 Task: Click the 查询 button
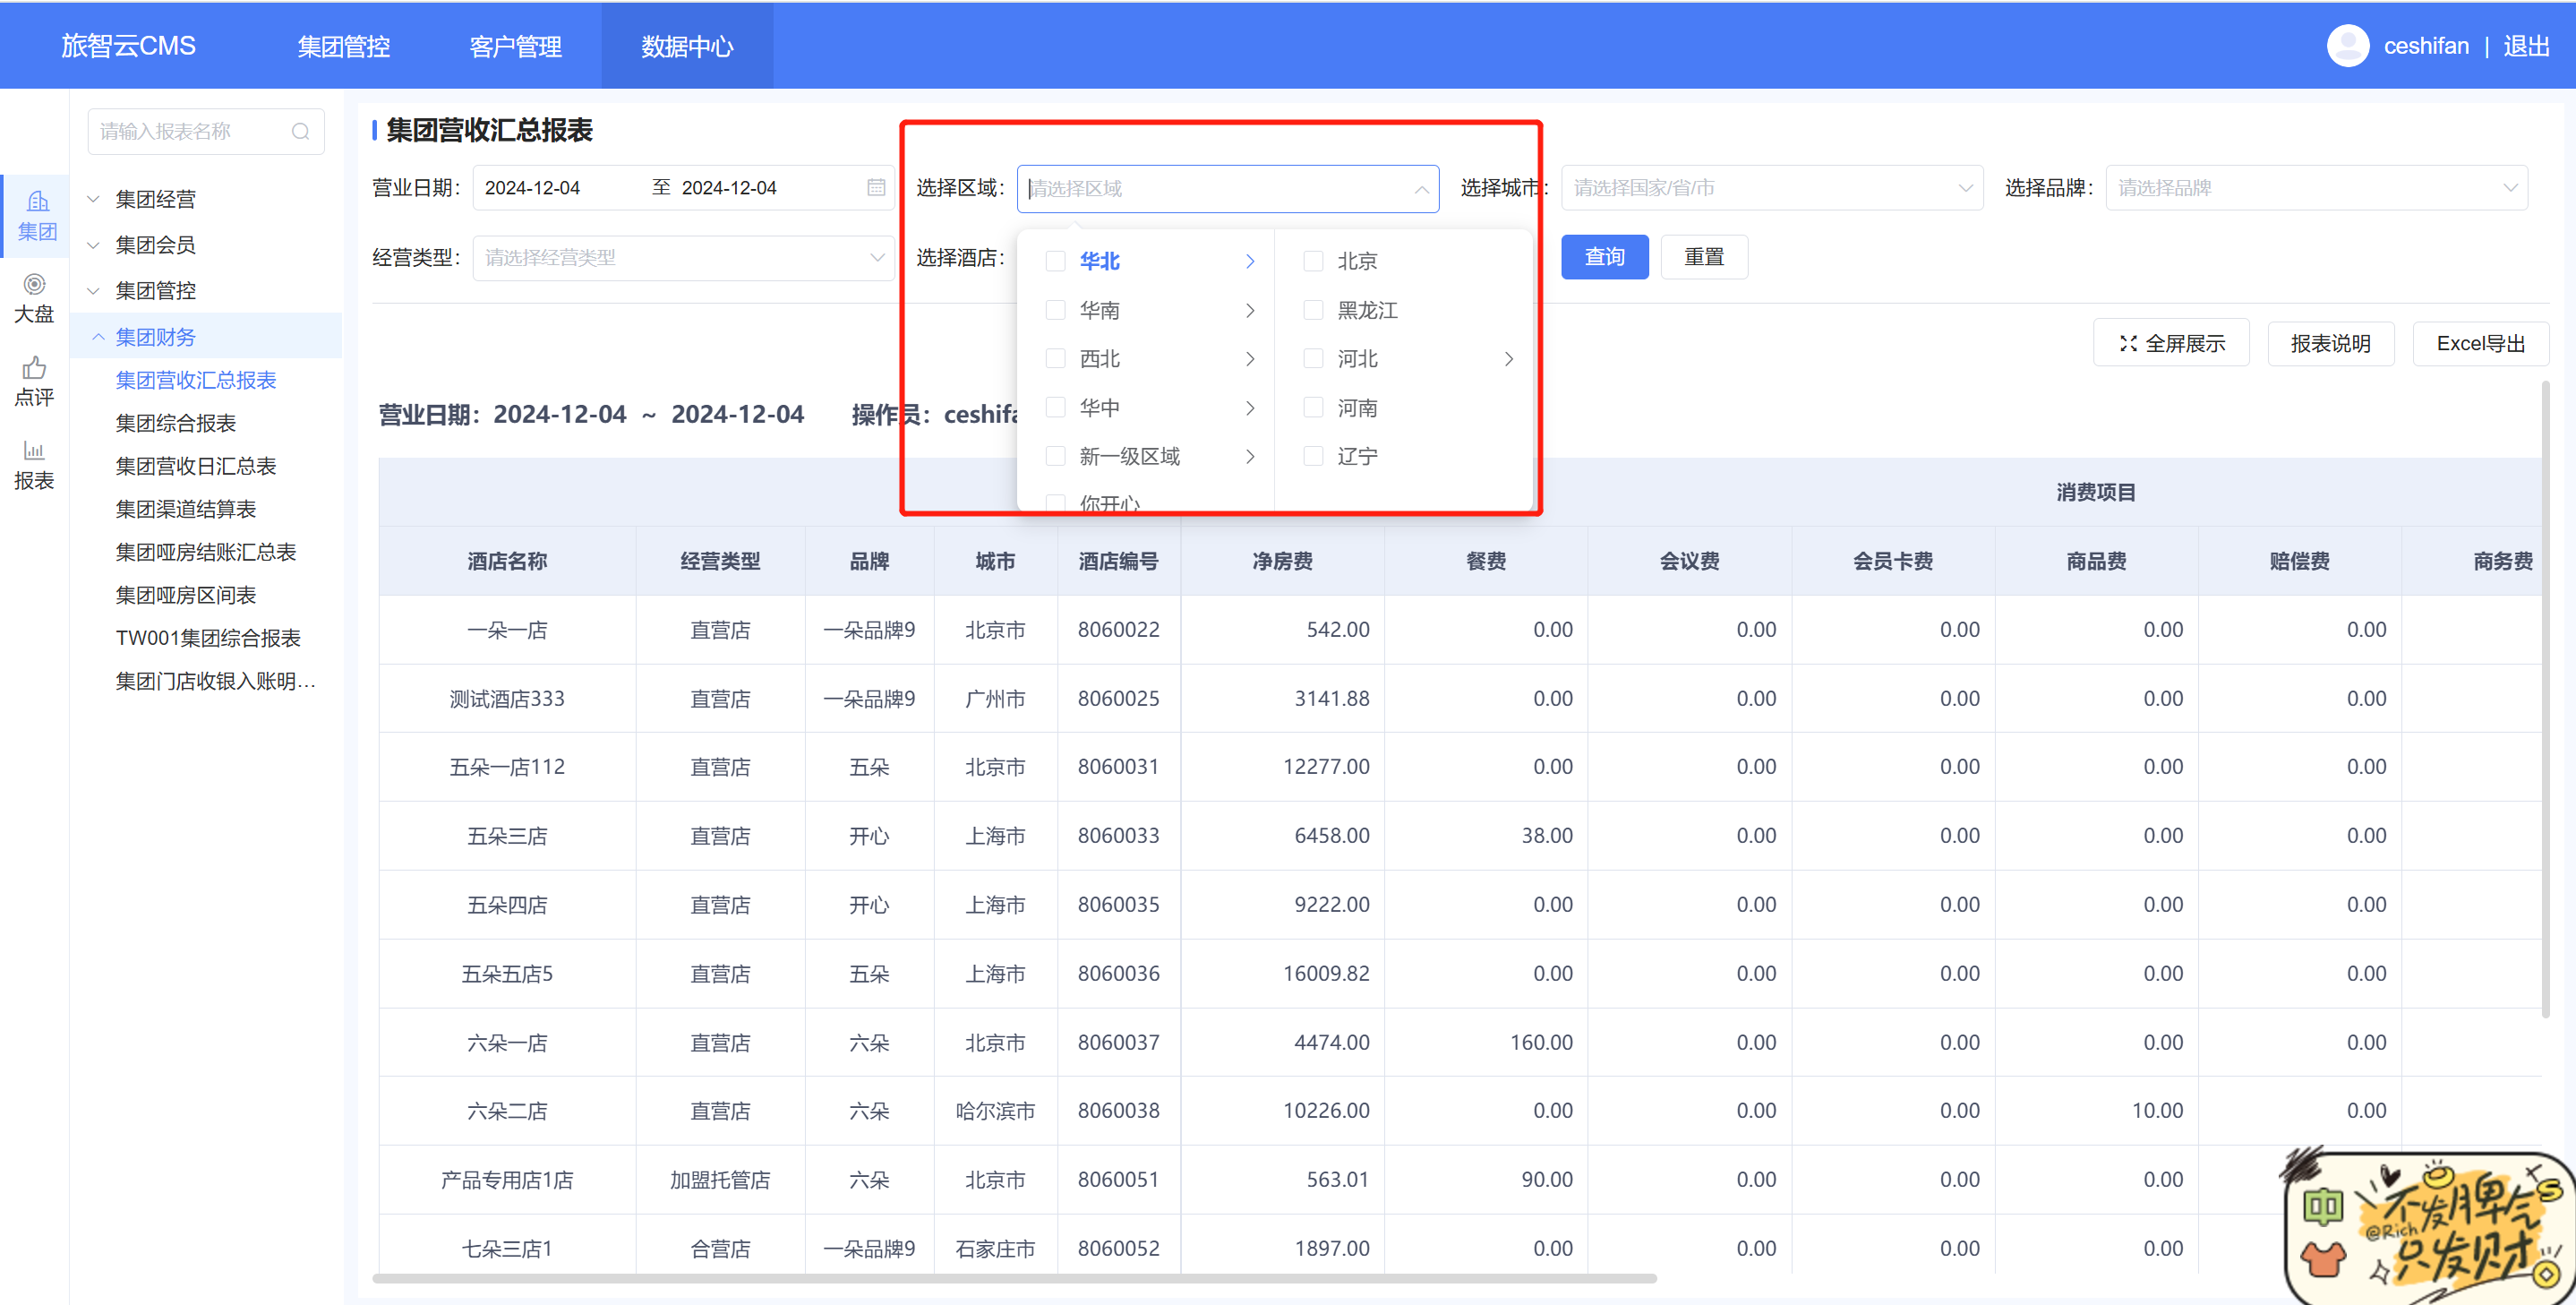click(x=1604, y=257)
